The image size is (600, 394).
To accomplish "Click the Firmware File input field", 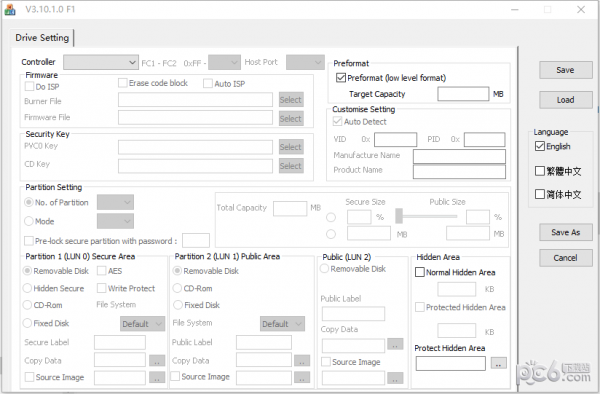I will [195, 117].
